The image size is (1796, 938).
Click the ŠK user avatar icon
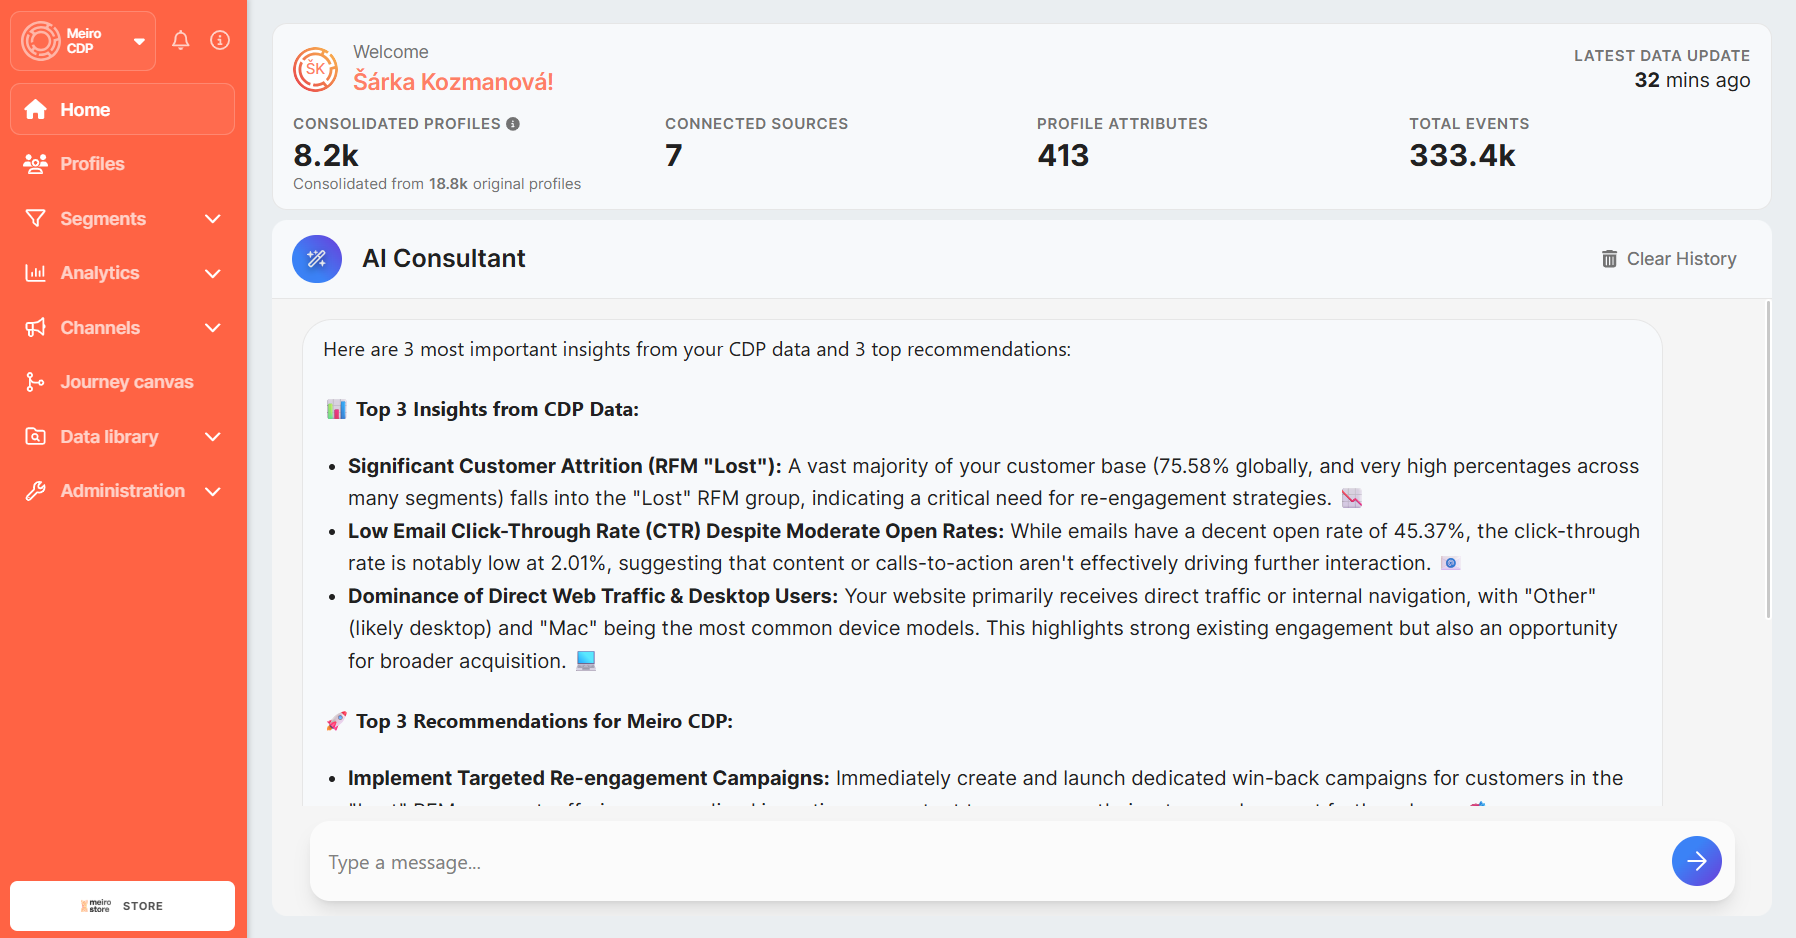315,69
